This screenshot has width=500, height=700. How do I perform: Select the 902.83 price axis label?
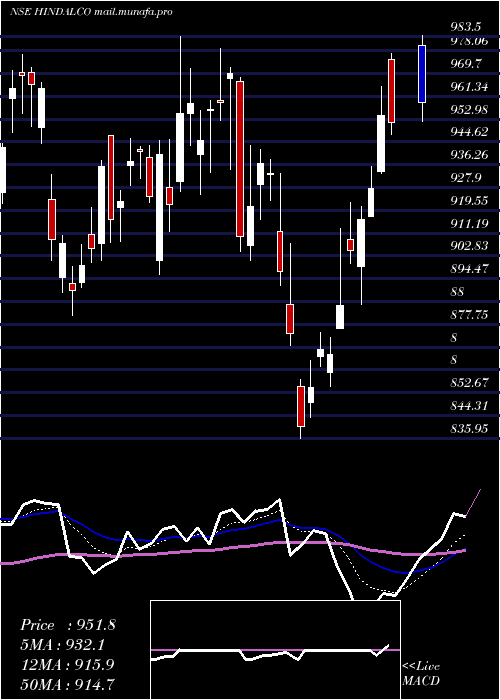pyautogui.click(x=469, y=246)
